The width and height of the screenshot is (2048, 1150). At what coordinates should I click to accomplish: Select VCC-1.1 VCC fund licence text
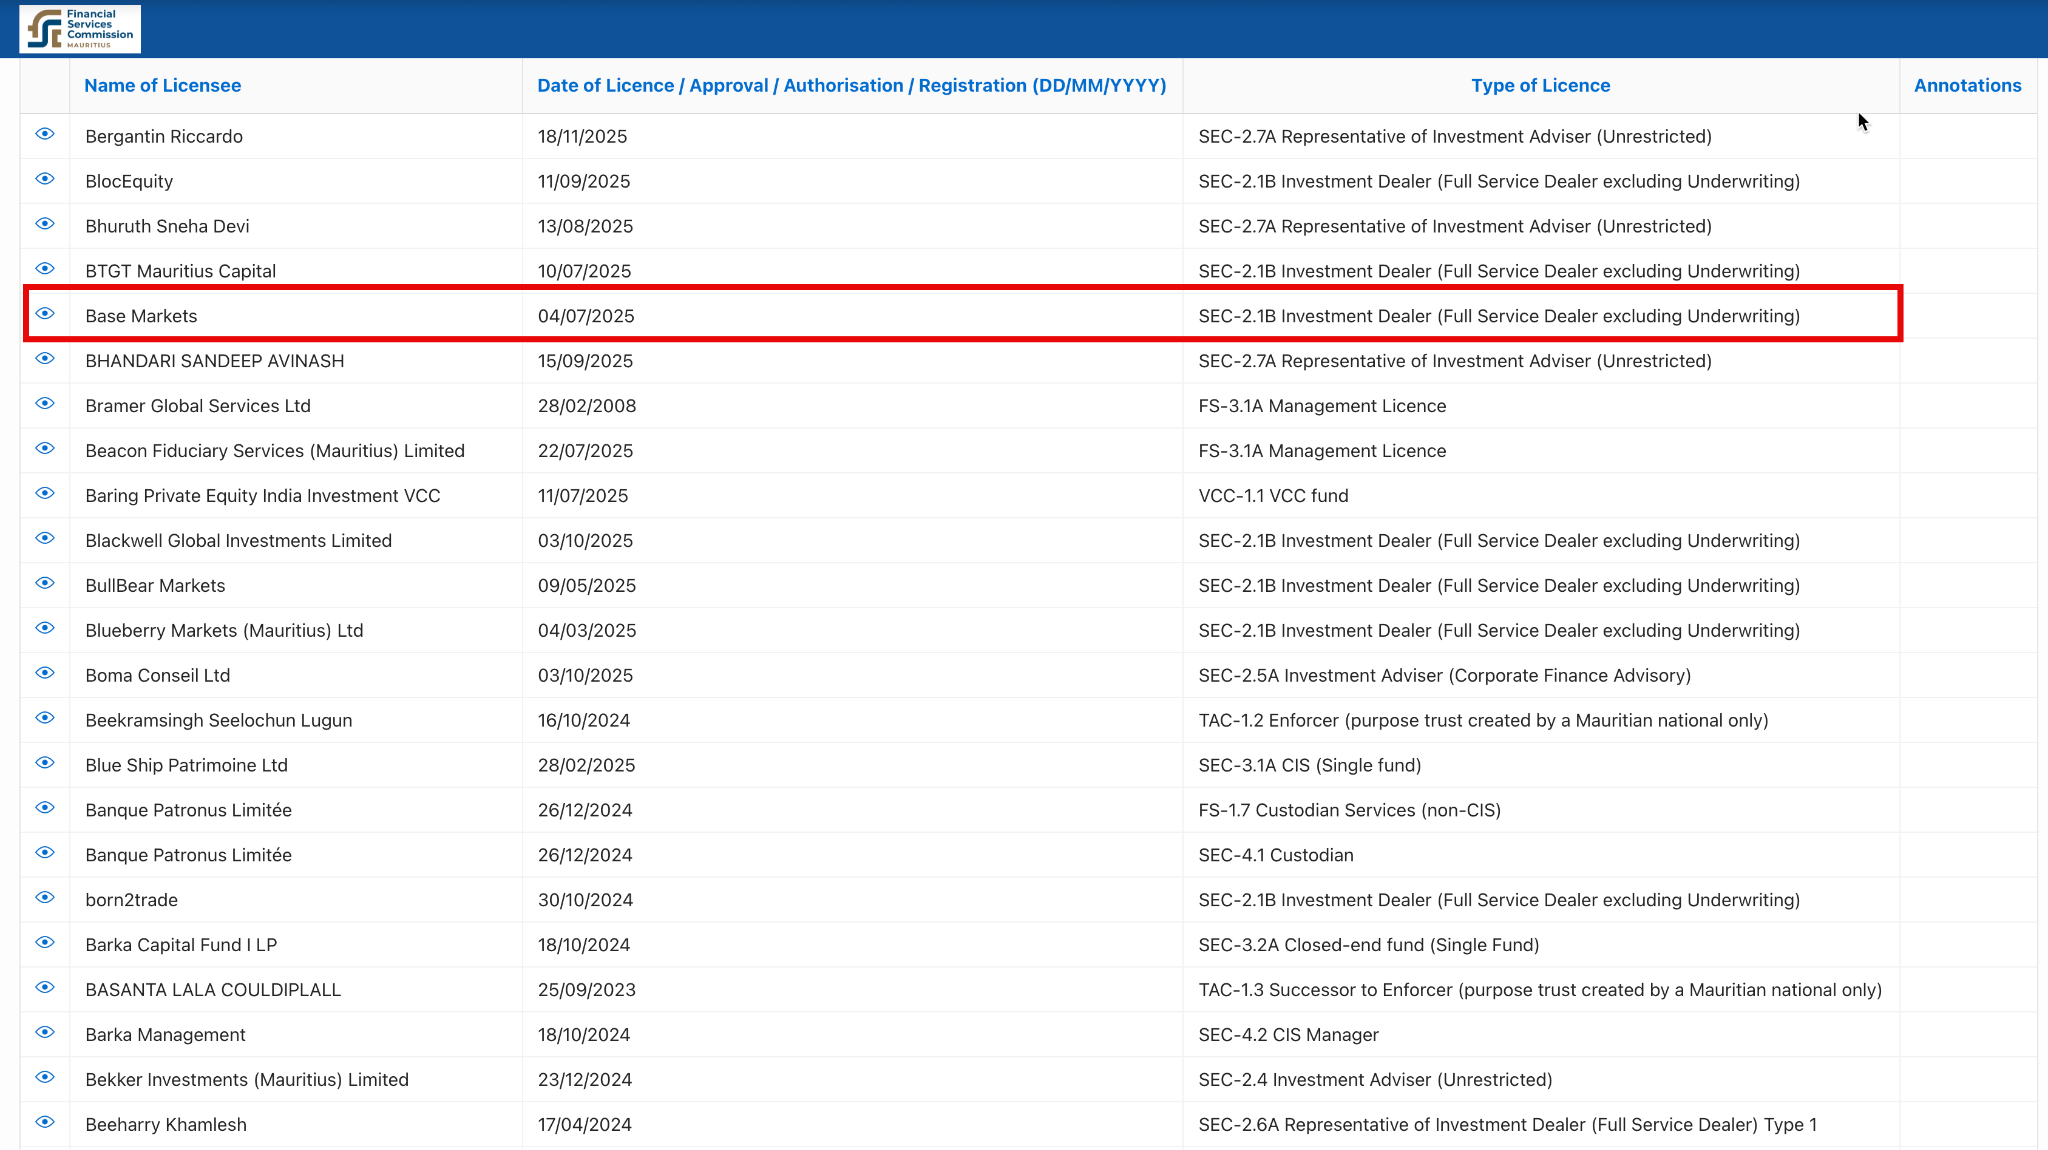point(1273,496)
